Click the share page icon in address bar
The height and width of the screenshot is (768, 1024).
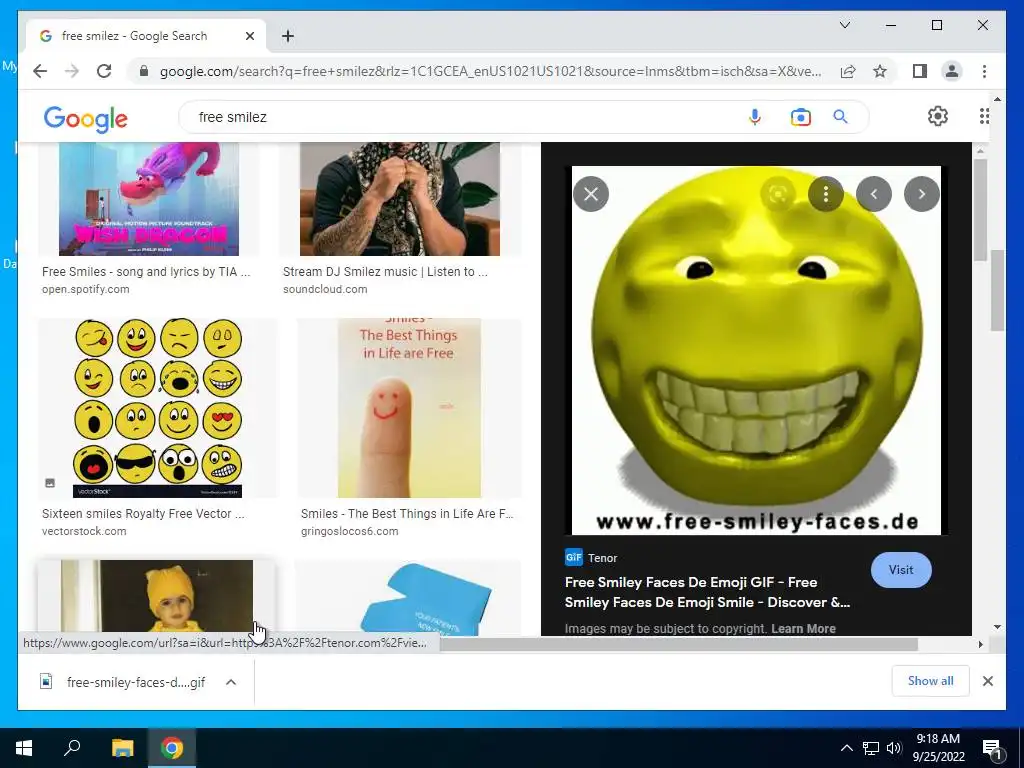[x=848, y=71]
